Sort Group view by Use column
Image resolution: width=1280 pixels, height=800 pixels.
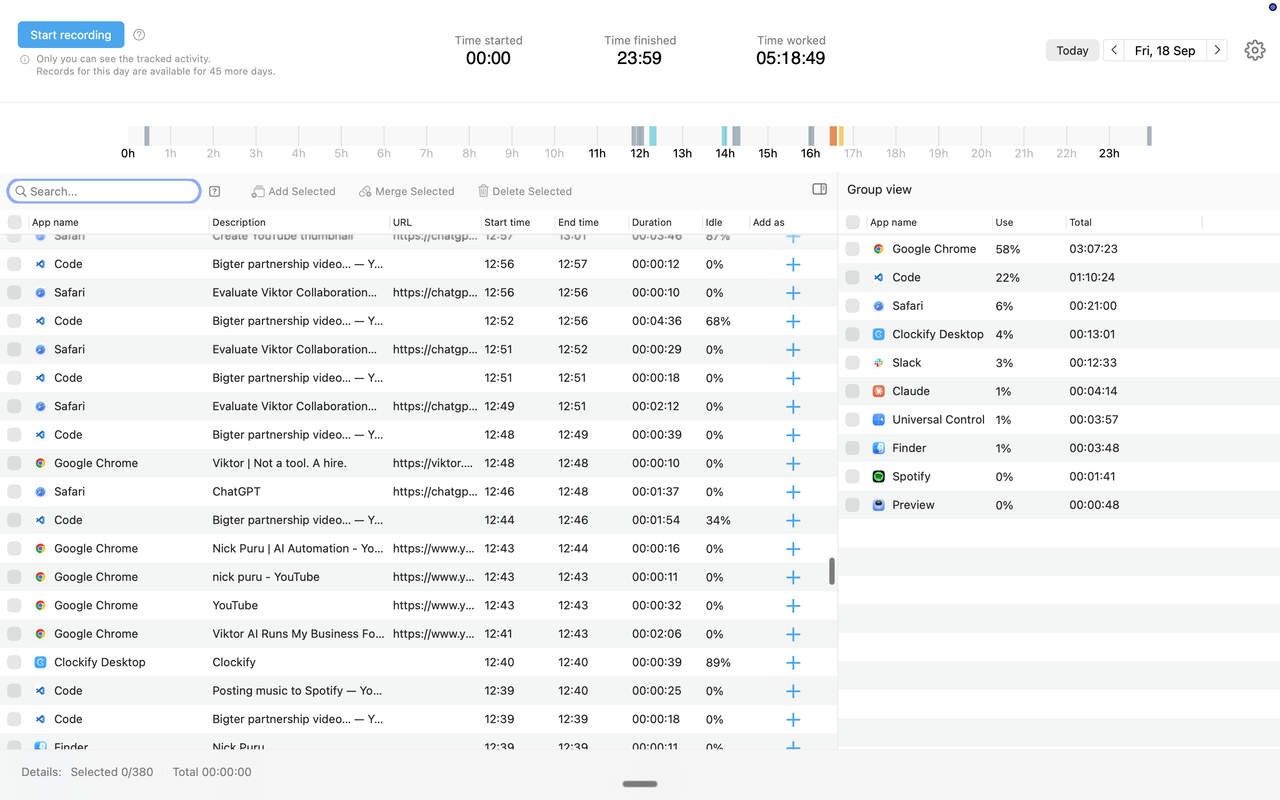1004,222
